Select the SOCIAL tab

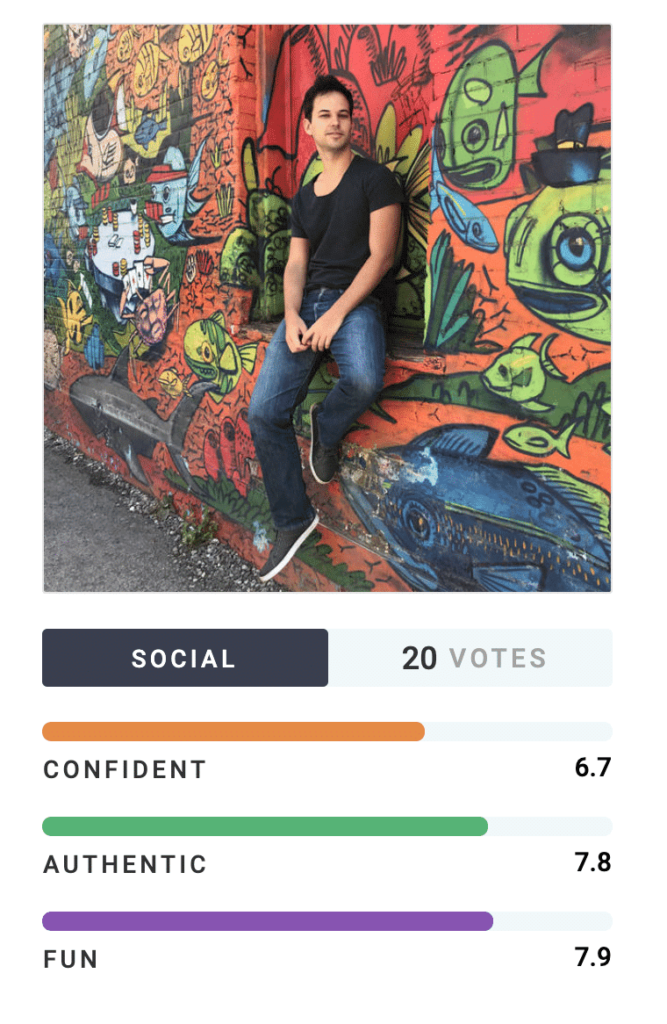point(185,658)
